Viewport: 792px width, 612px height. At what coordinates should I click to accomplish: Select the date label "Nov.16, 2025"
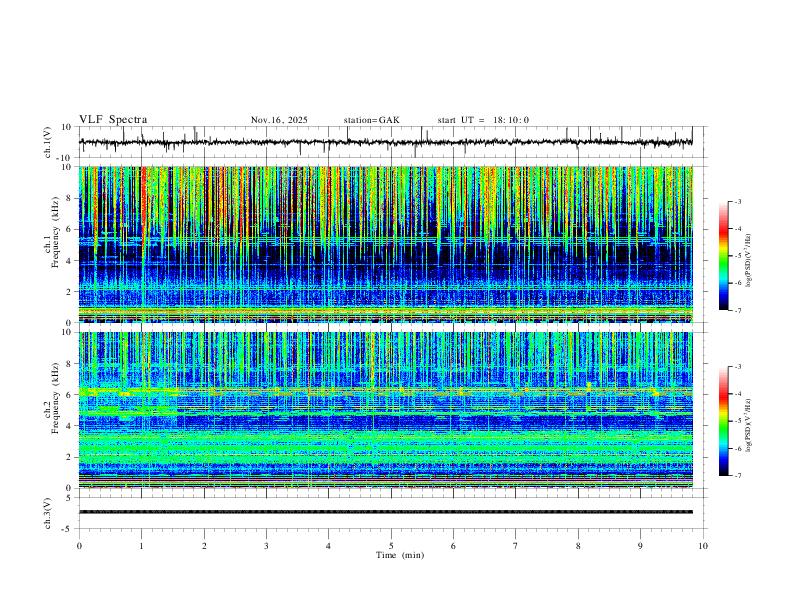pyautogui.click(x=279, y=120)
